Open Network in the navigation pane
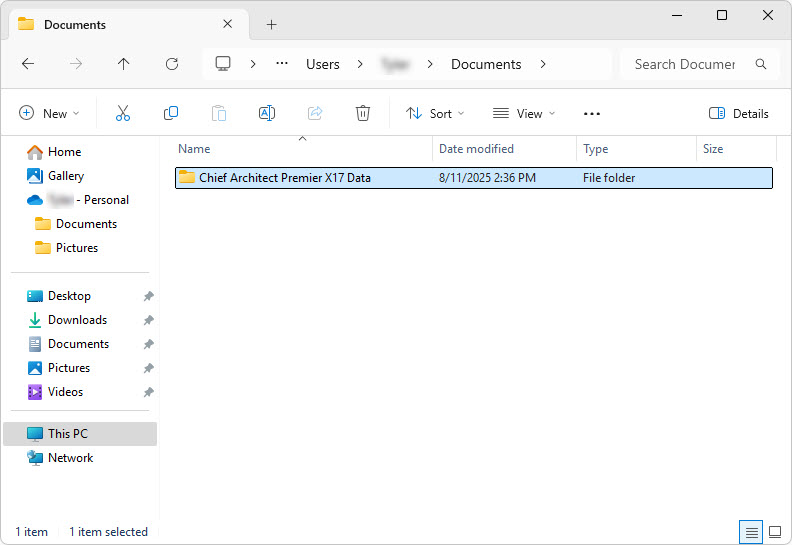The width and height of the screenshot is (792, 545). [x=60, y=458]
